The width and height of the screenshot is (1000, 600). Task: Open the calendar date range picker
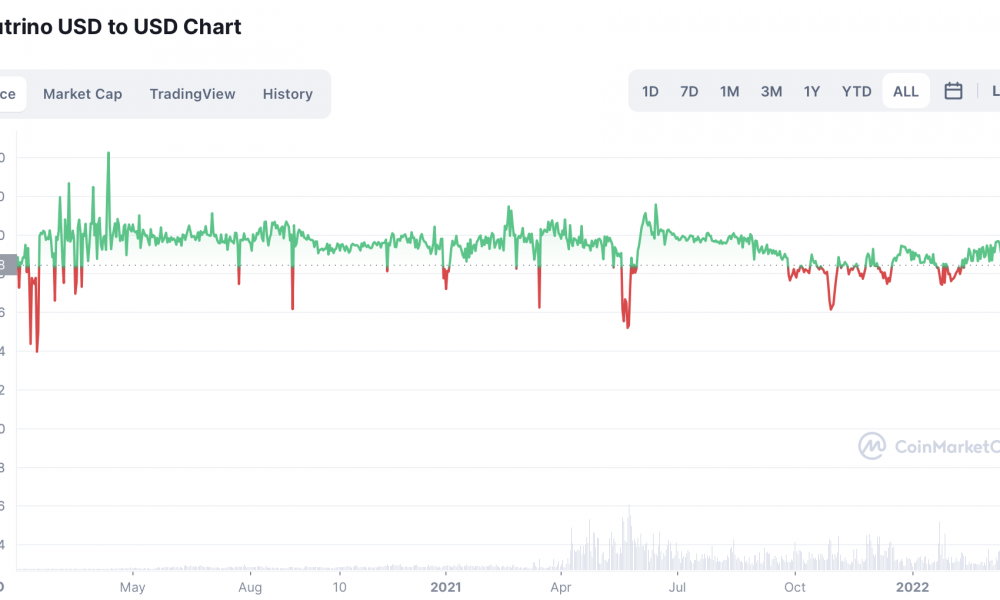953,91
